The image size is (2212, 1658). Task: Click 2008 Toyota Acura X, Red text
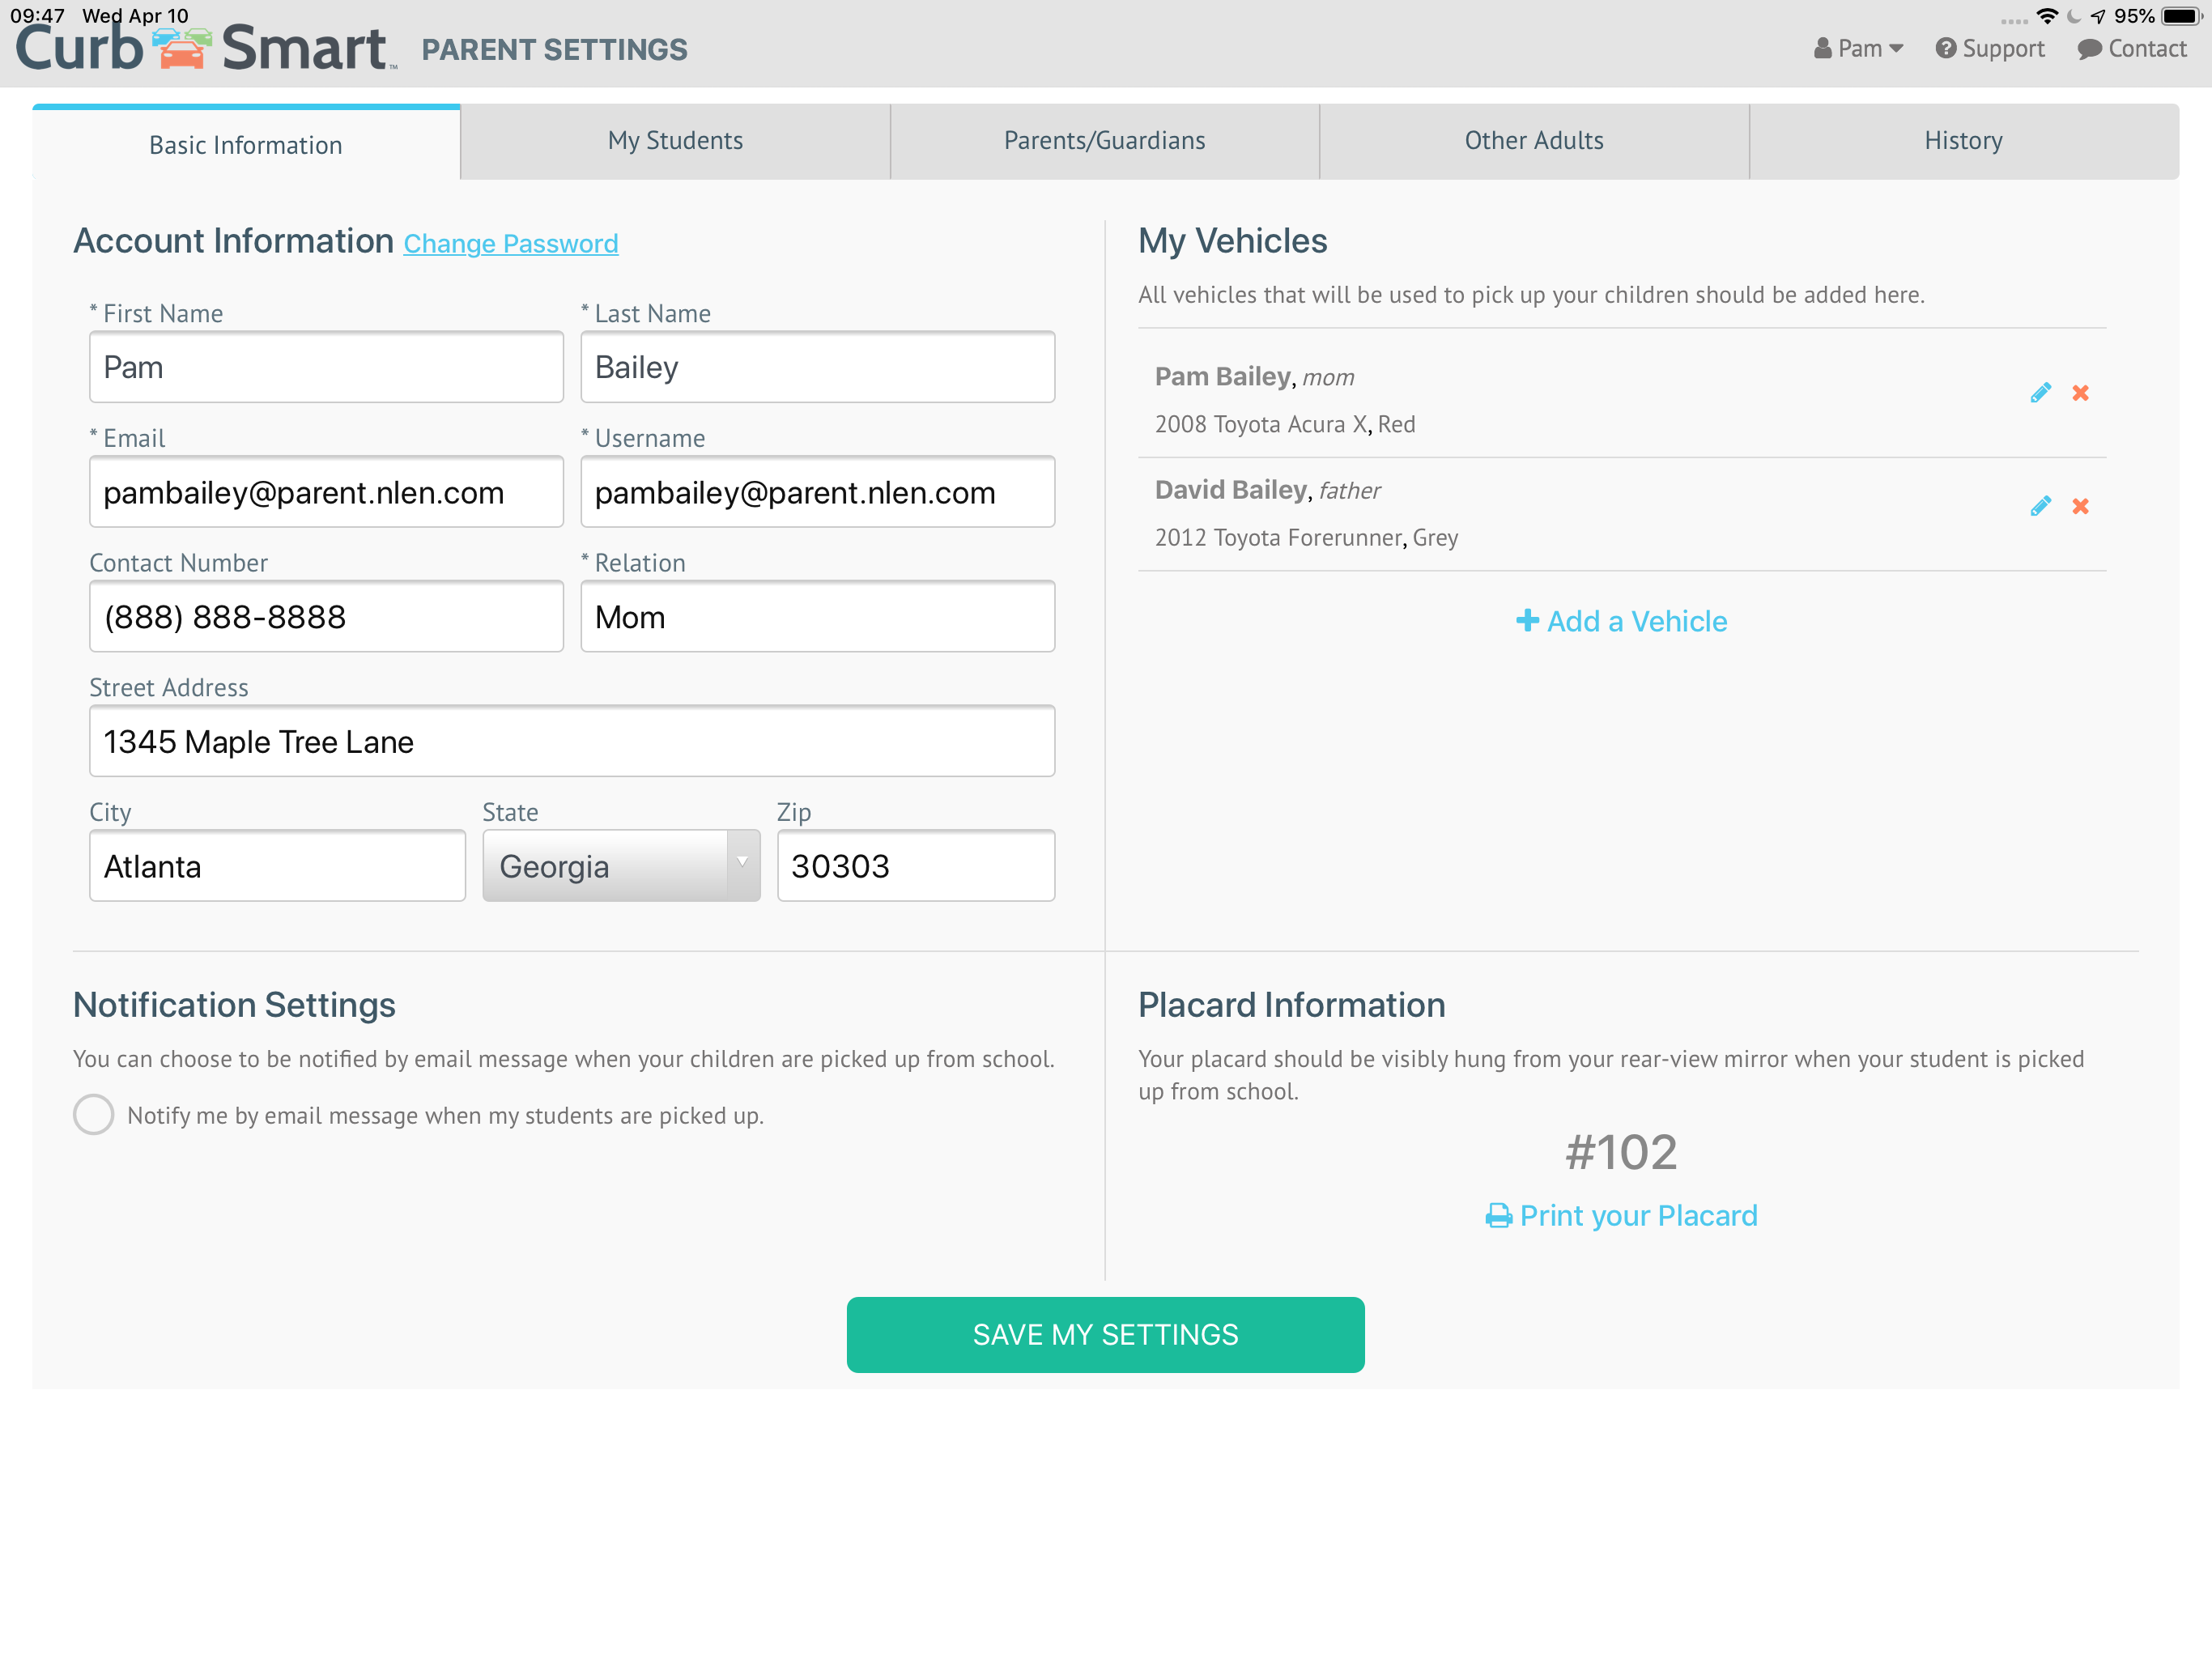[1285, 424]
